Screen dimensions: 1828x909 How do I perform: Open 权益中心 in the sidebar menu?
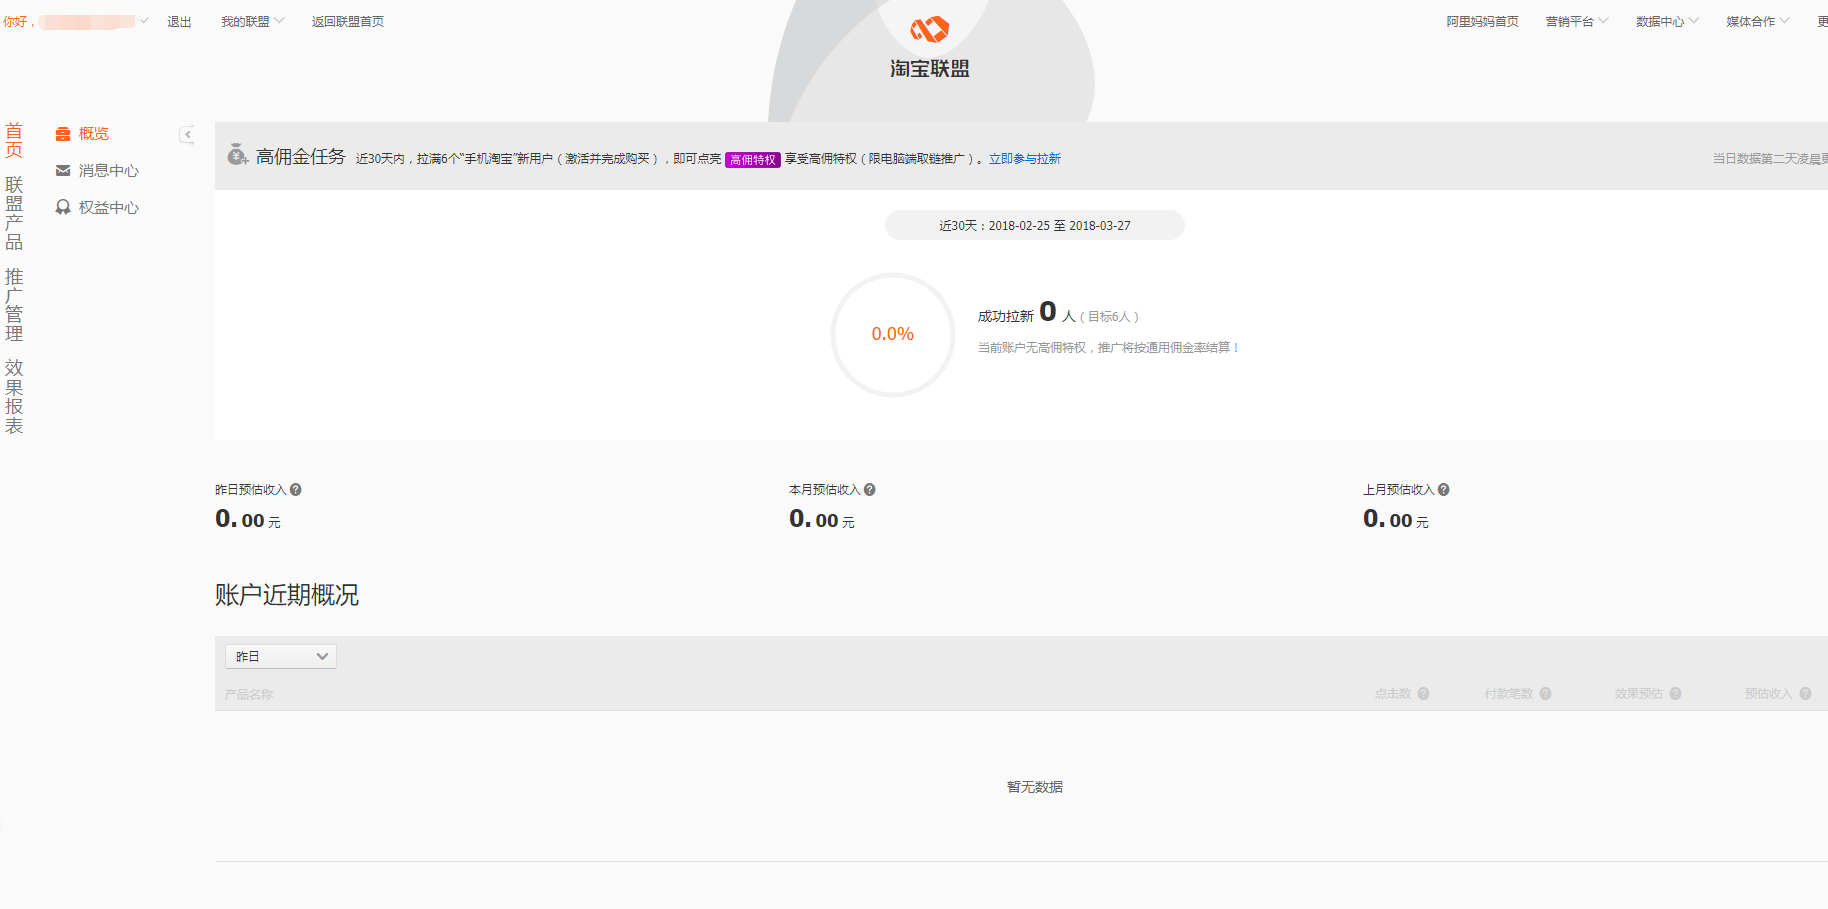click(x=109, y=208)
